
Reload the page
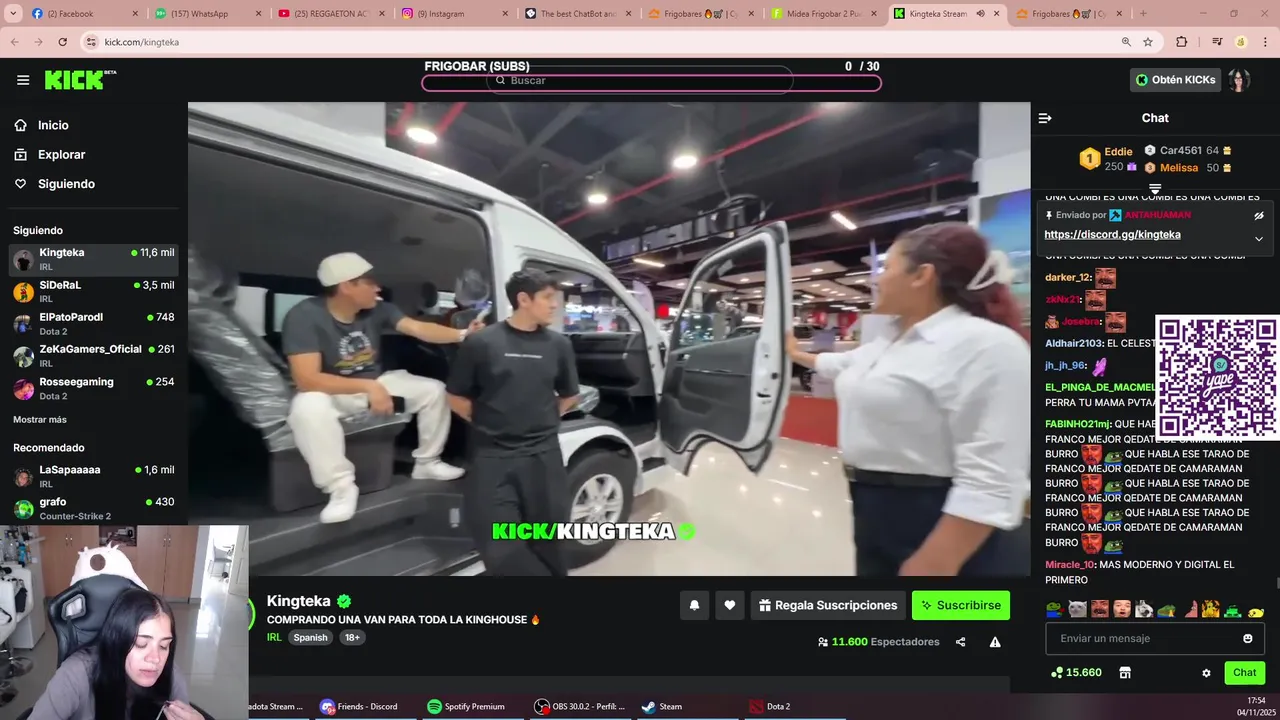point(62,42)
